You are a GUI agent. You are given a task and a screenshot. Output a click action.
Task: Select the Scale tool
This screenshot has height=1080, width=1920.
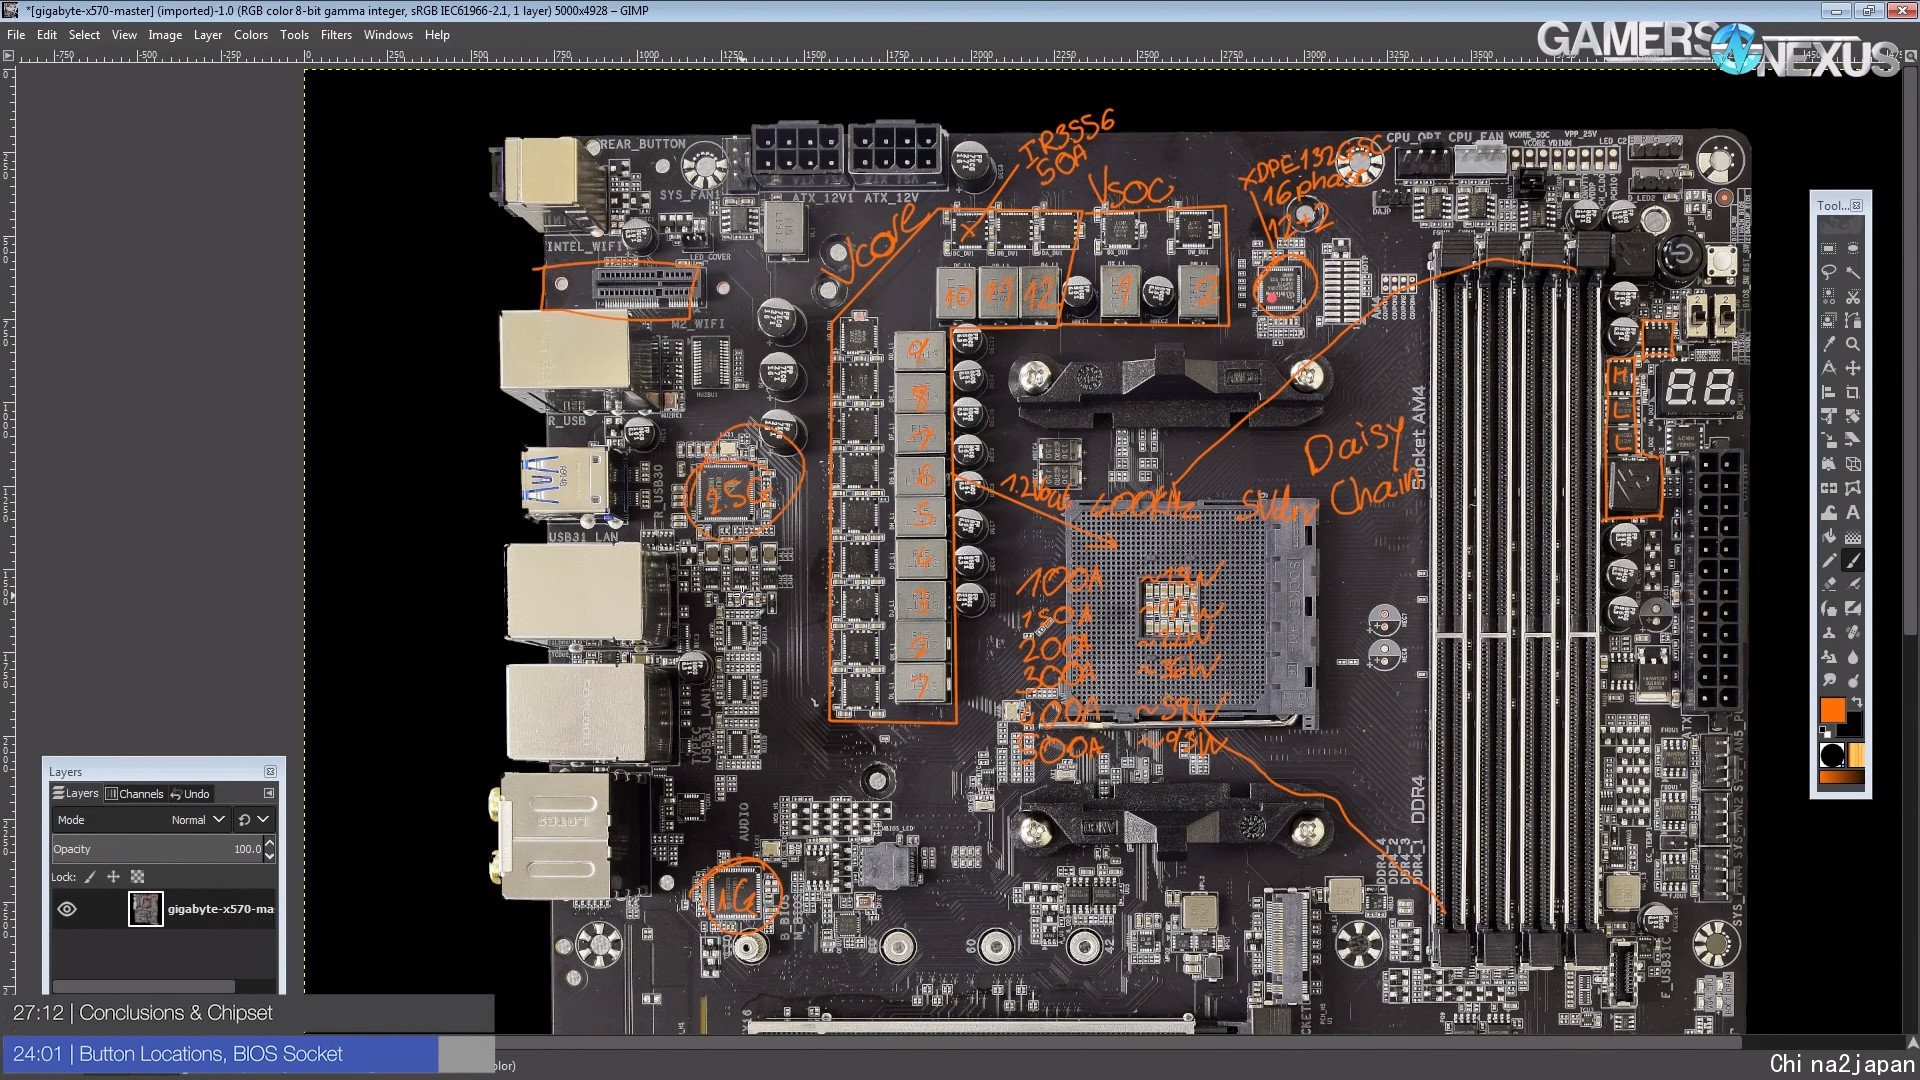1829,439
